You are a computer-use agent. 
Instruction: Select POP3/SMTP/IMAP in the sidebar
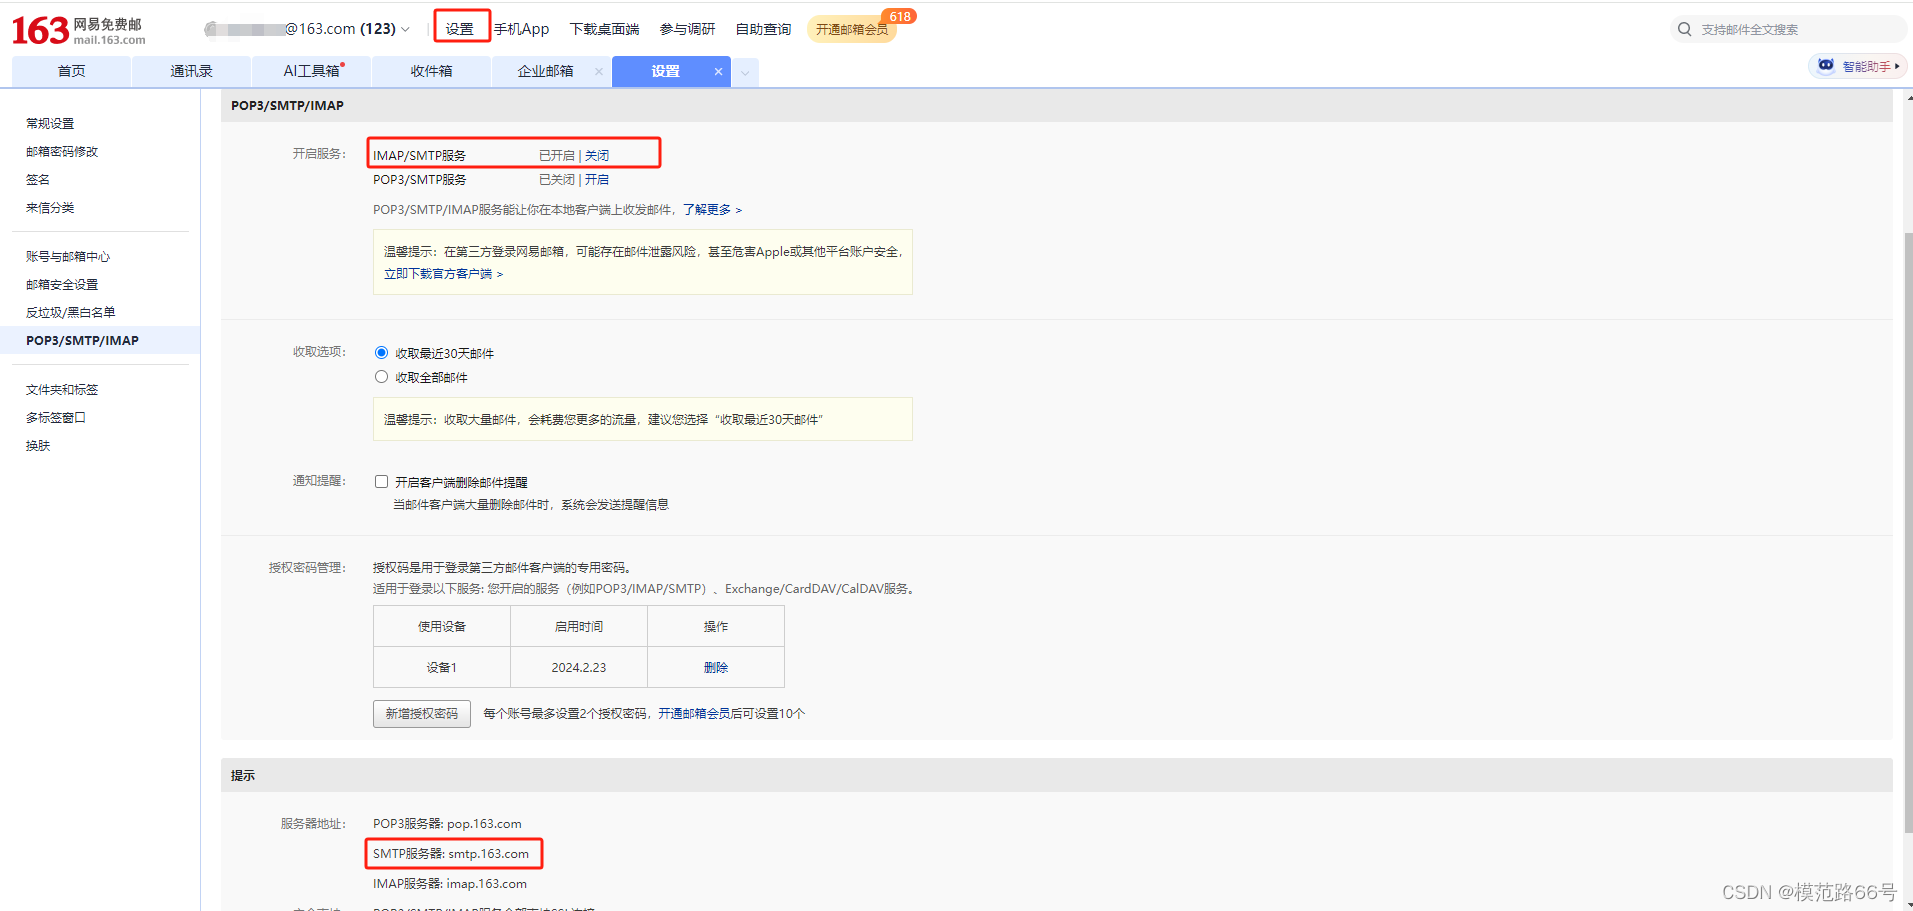100,340
